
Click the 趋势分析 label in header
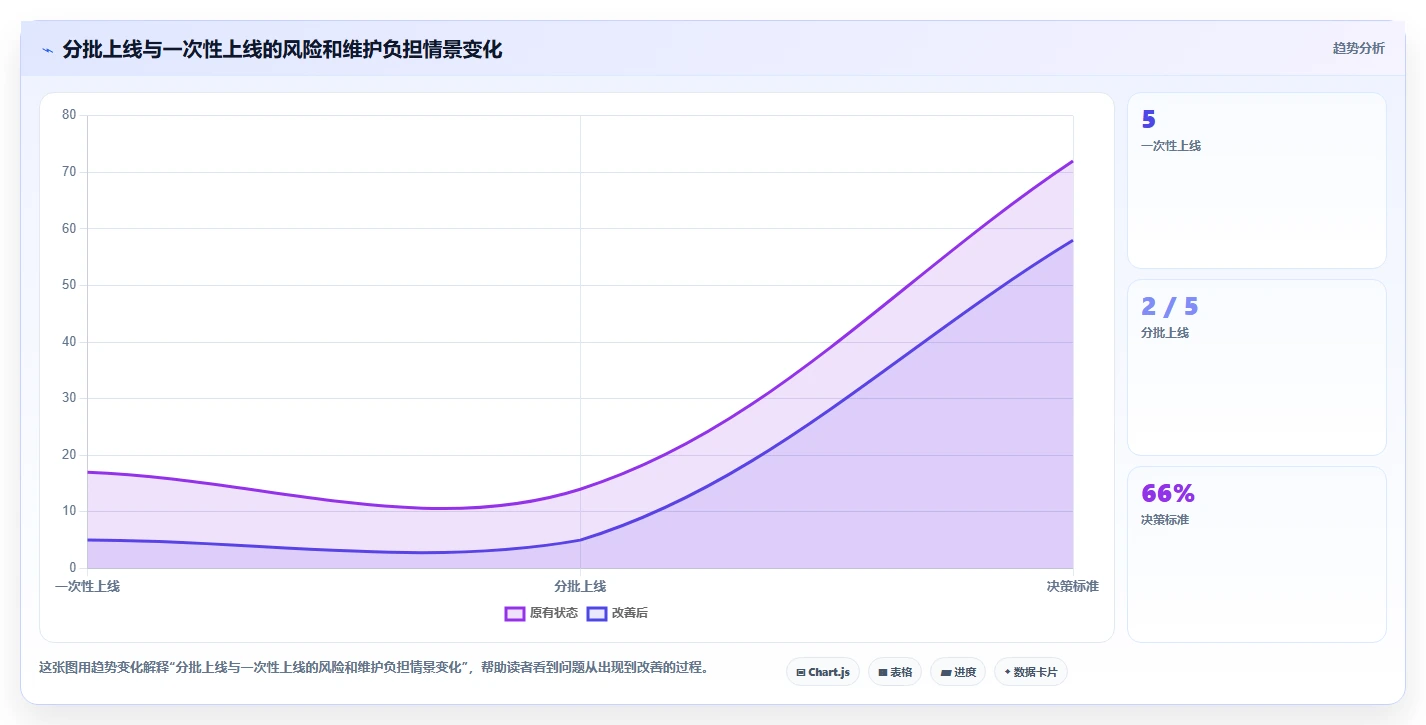click(x=1358, y=48)
